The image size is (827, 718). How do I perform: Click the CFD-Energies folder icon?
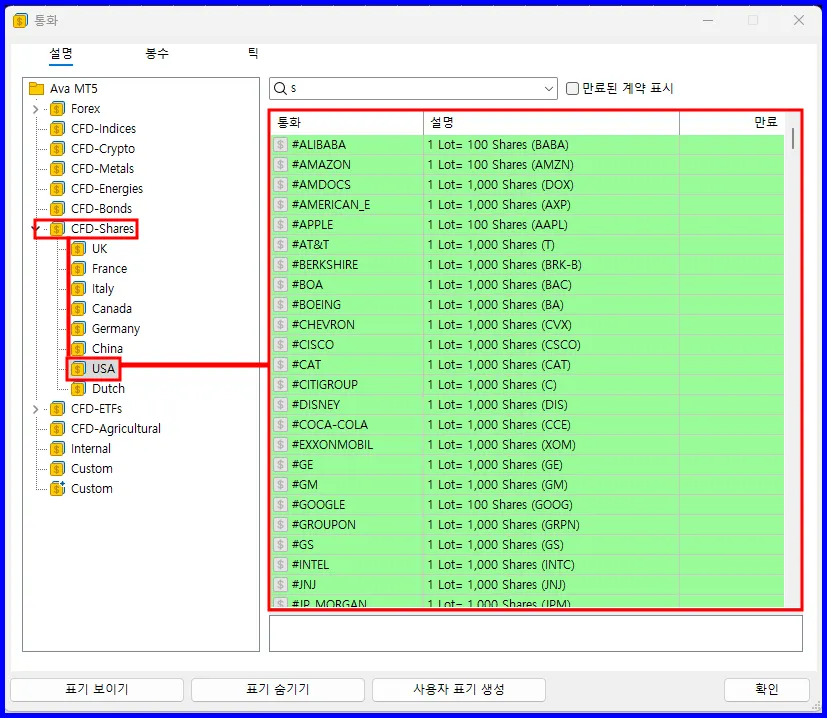point(57,189)
